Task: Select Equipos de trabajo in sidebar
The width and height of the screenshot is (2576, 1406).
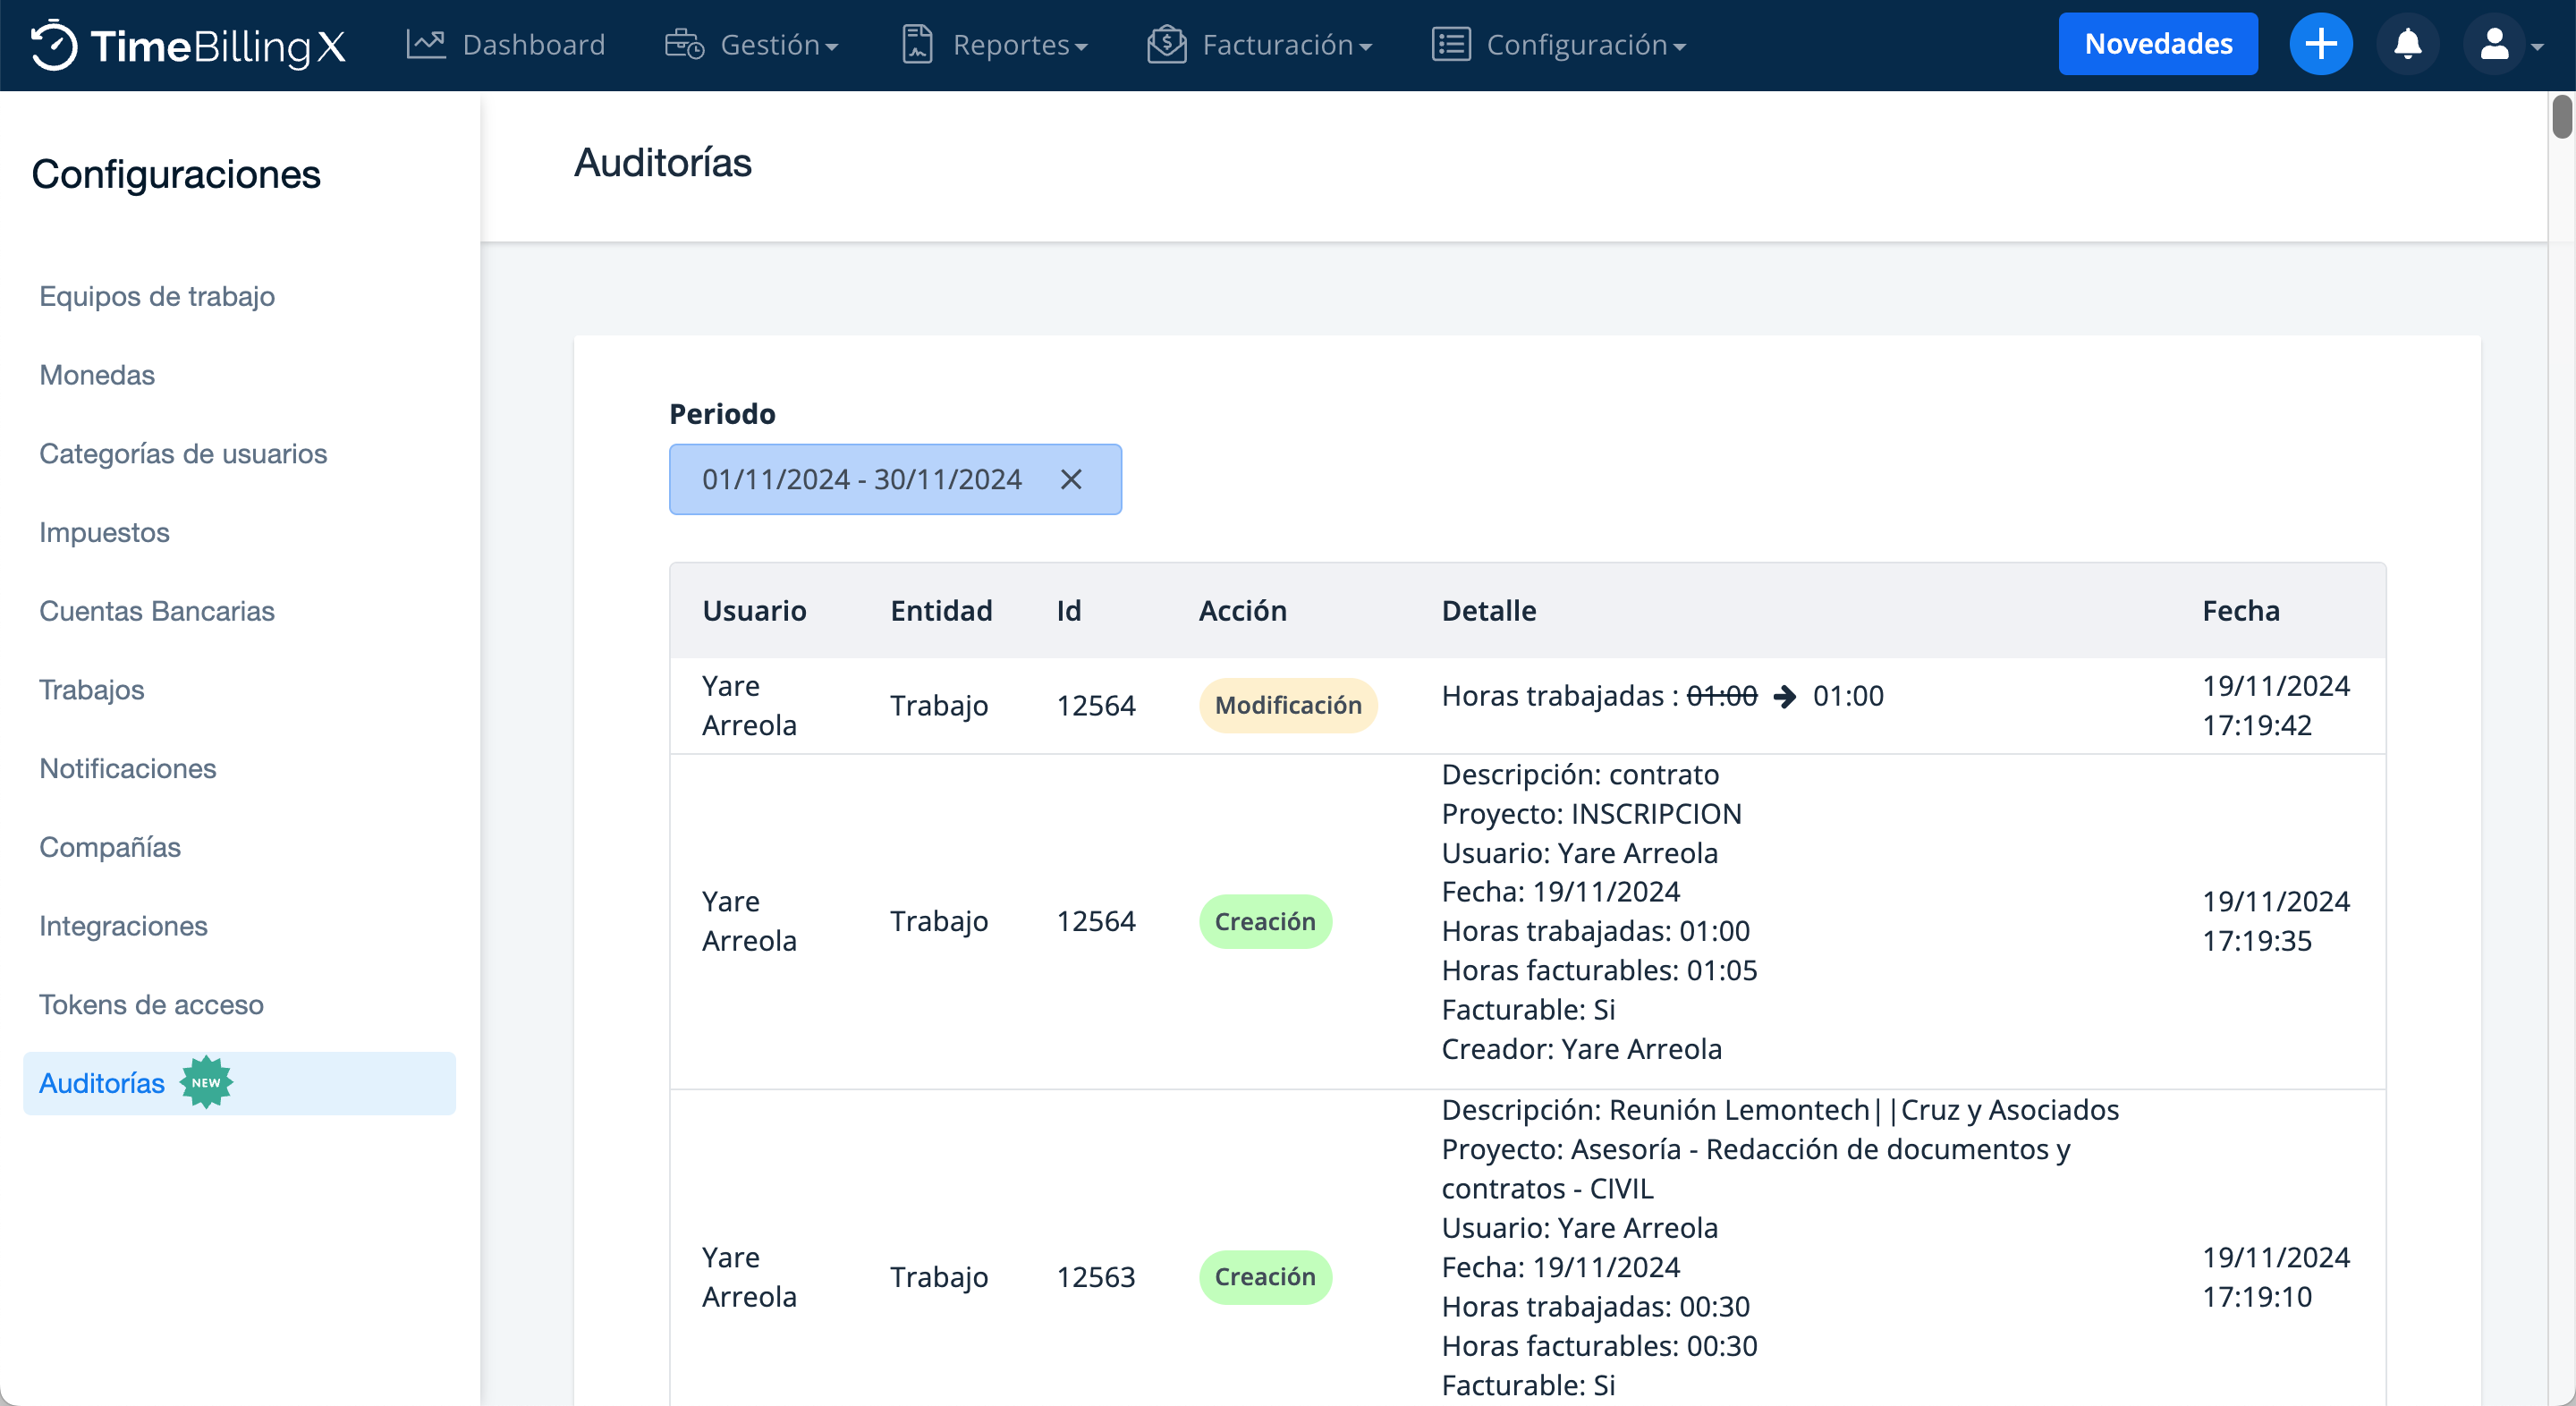Action: point(157,296)
